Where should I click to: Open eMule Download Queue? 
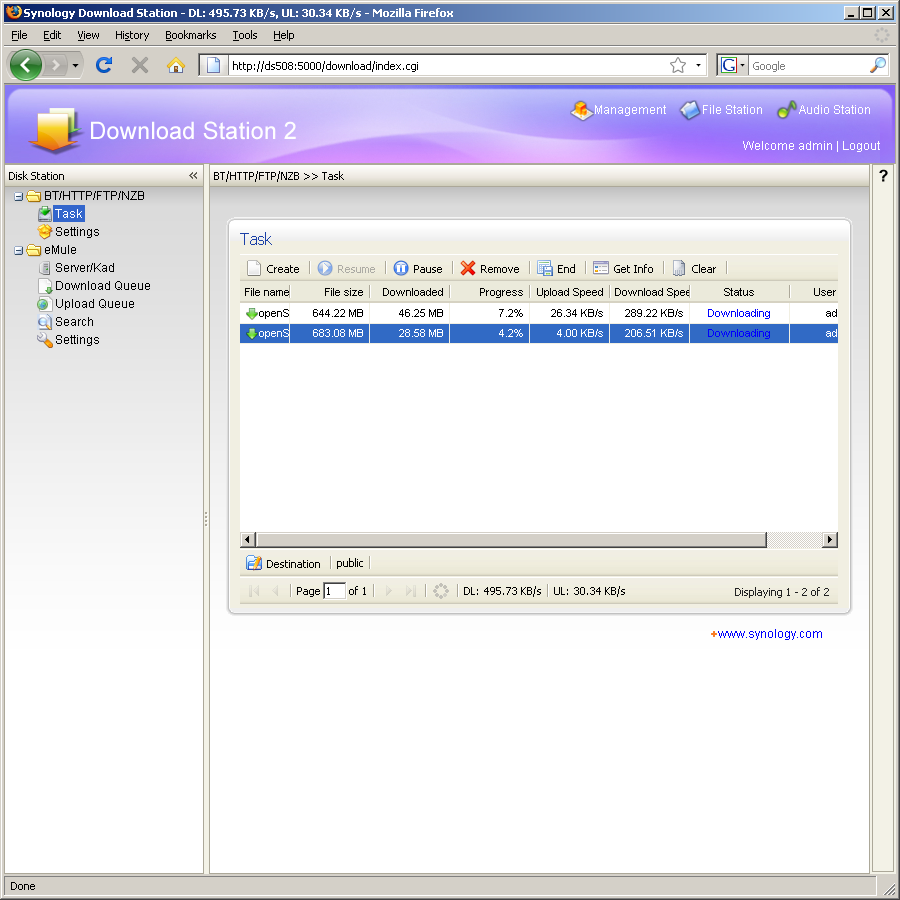pos(103,286)
